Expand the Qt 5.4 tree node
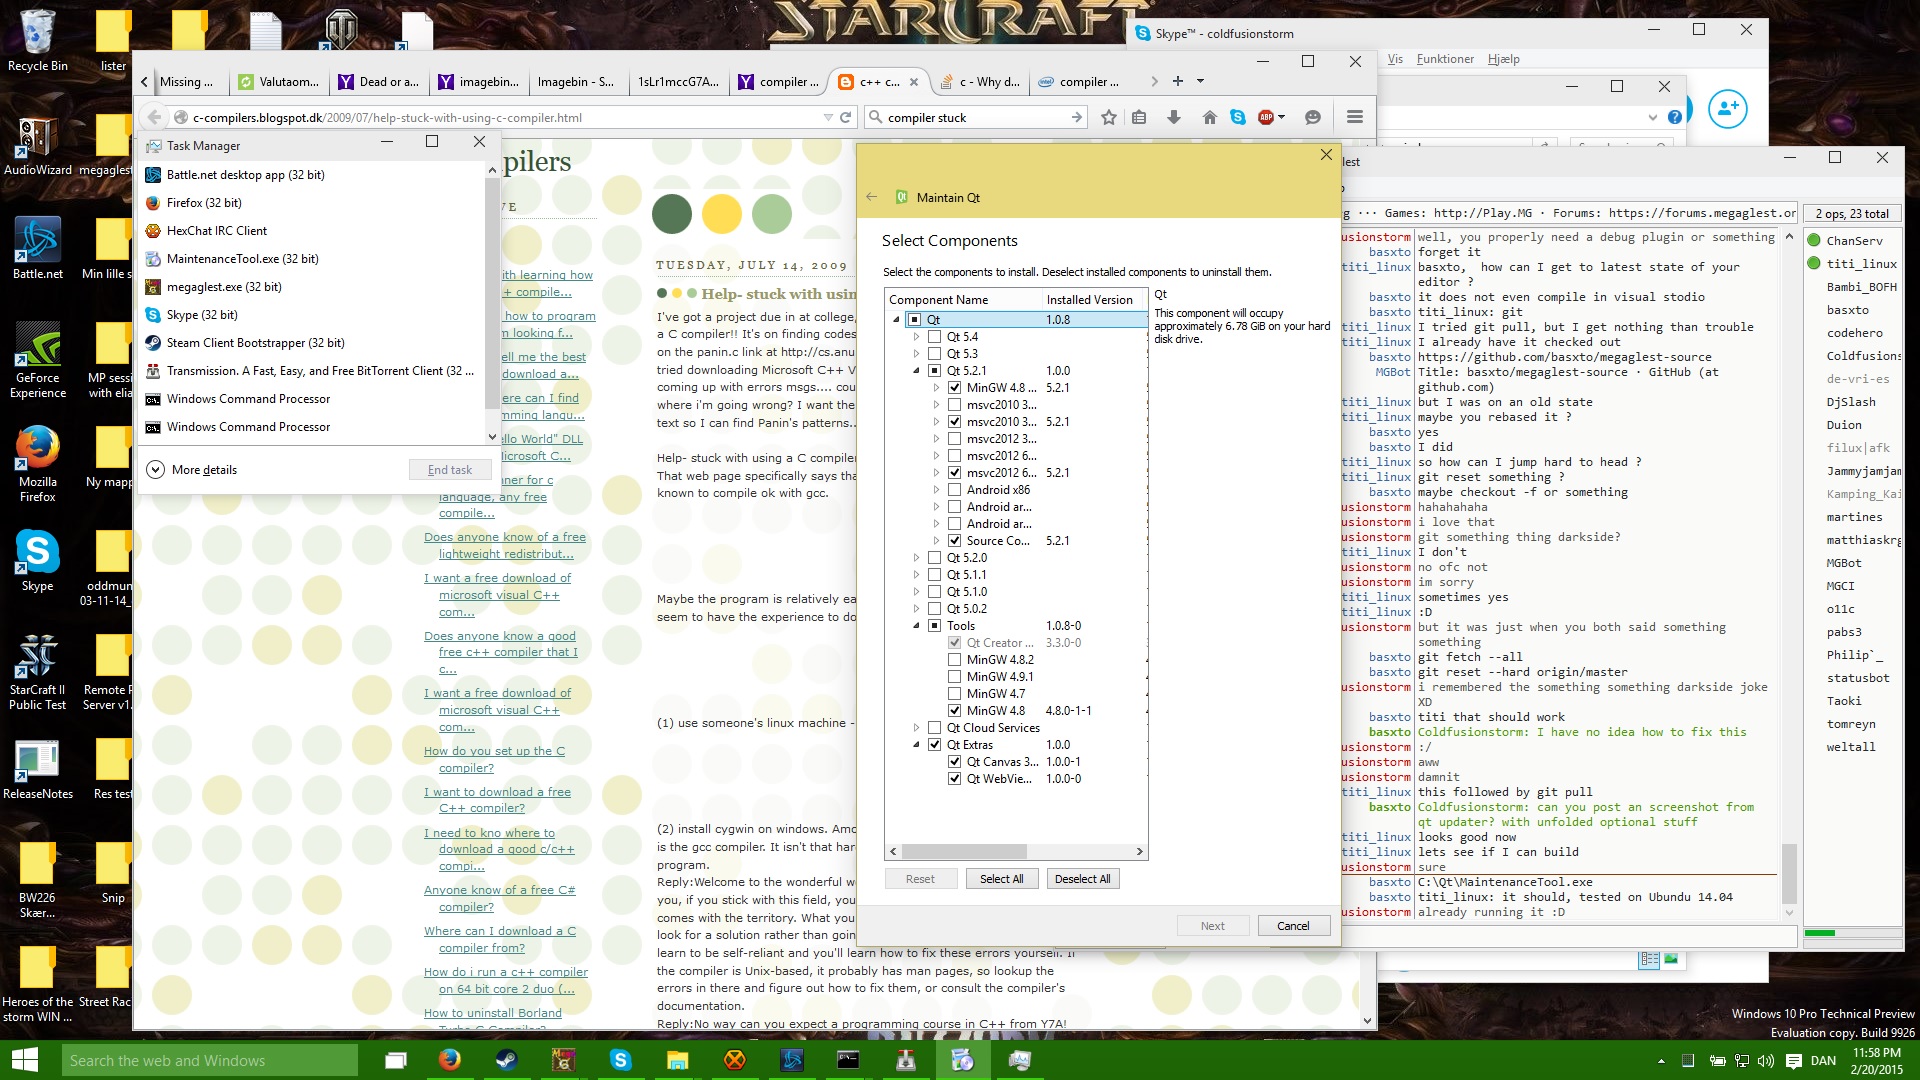1920x1080 pixels. 916,337
